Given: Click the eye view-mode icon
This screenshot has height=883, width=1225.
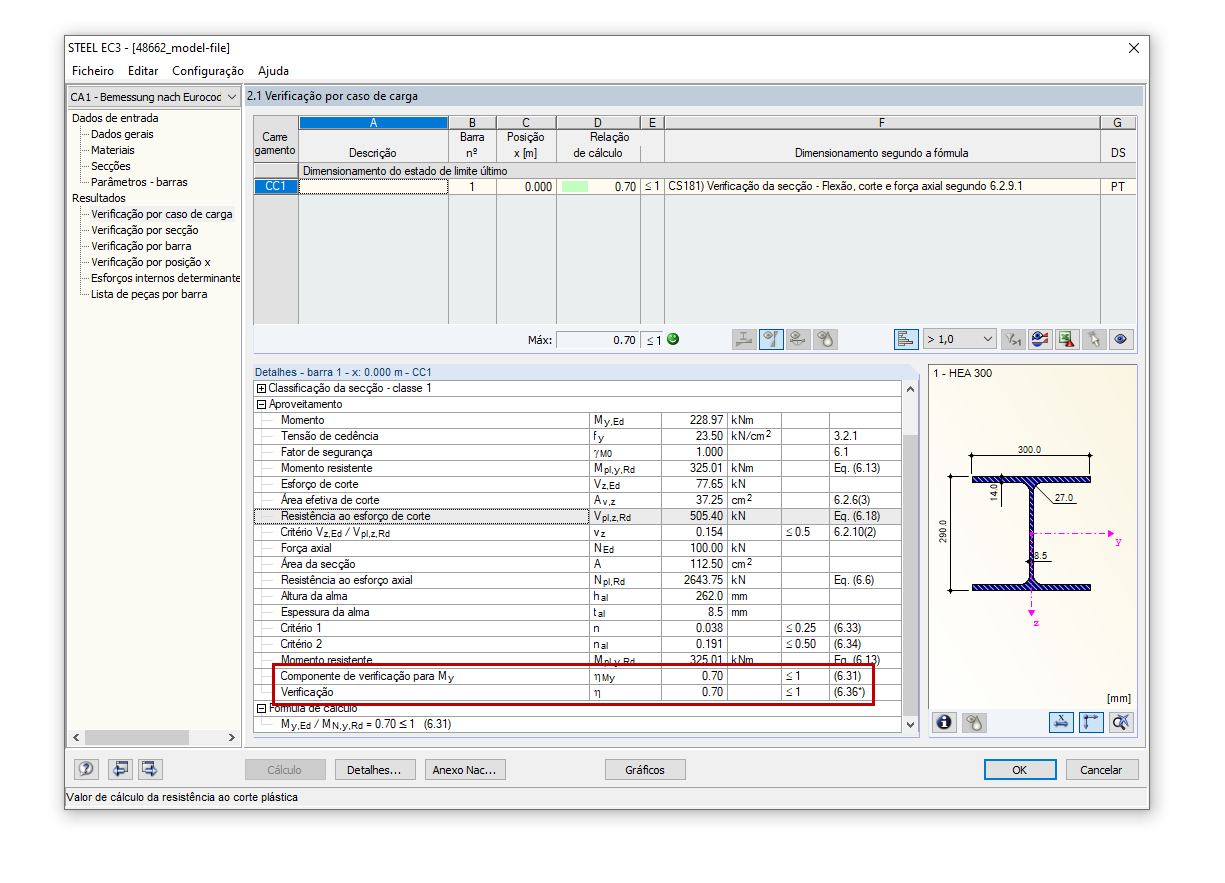Looking at the screenshot, I should coord(1121,339).
